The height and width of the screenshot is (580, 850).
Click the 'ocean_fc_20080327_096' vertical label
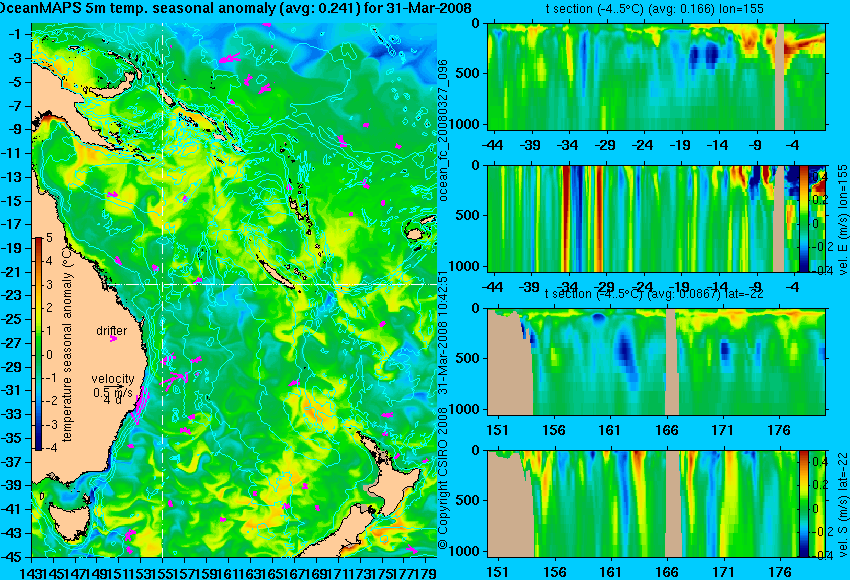[443, 131]
